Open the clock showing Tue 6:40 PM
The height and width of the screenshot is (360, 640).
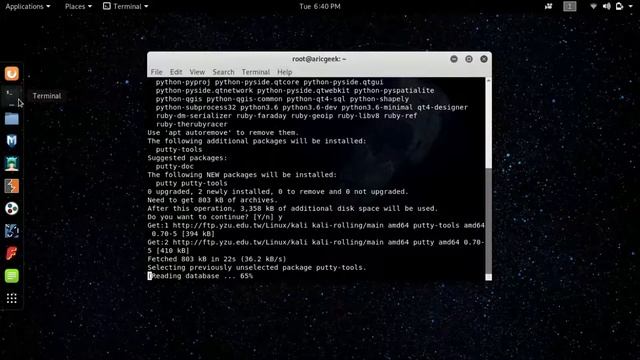[x=320, y=6]
